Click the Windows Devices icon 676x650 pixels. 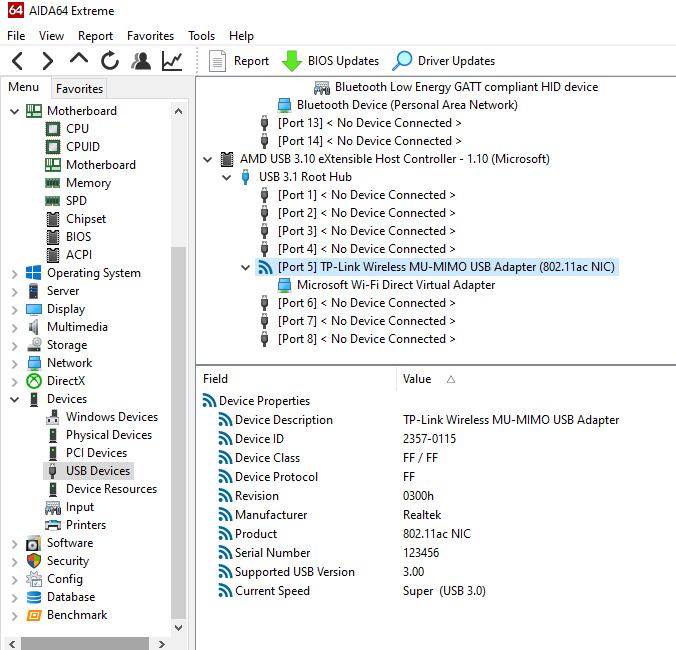click(x=53, y=417)
